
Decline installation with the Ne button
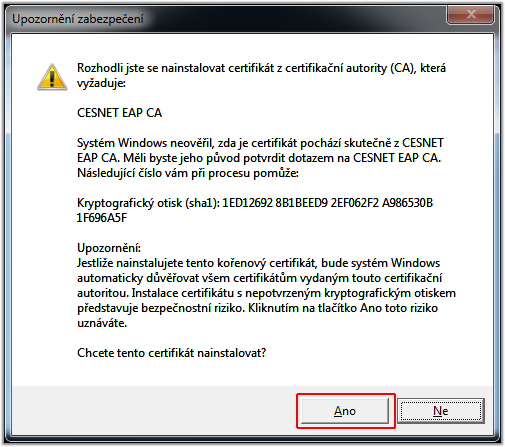coord(441,411)
